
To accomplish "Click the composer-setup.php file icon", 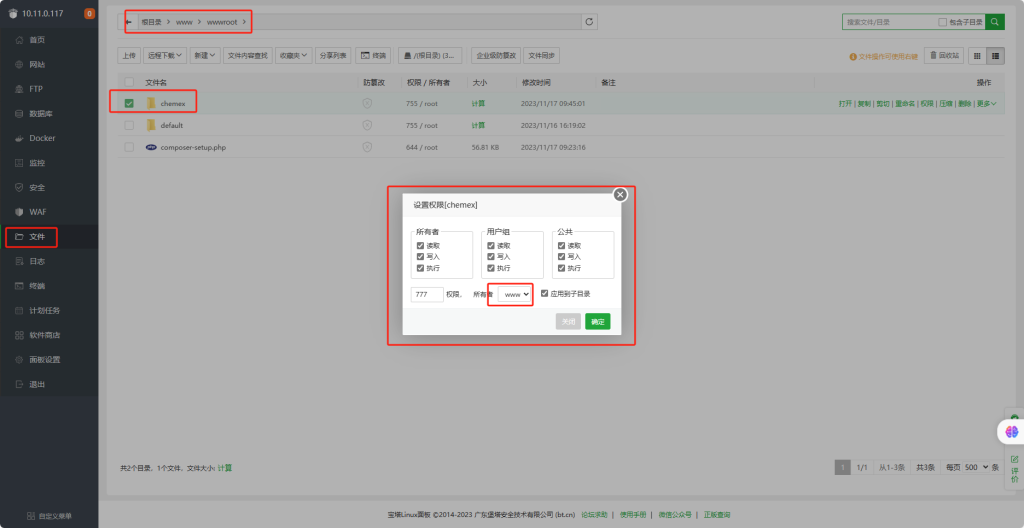I will tap(151, 148).
